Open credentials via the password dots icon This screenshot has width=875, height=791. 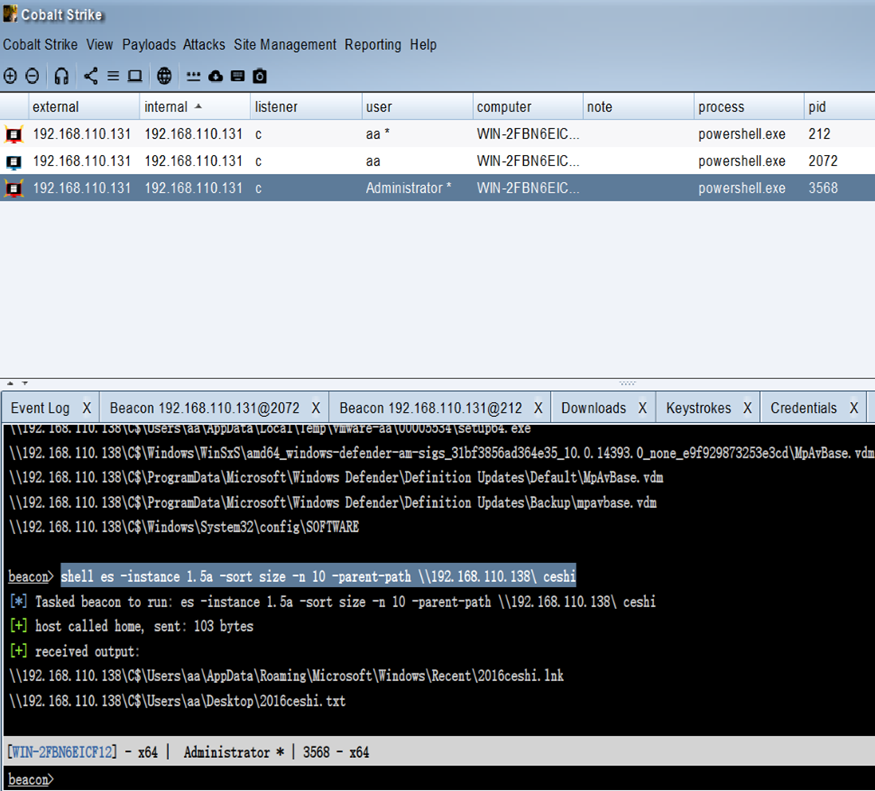[193, 76]
